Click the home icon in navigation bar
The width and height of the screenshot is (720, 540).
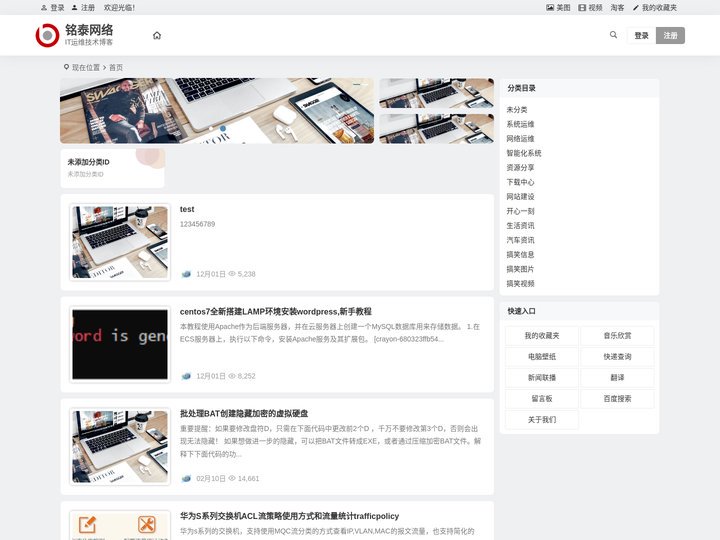pos(157,35)
